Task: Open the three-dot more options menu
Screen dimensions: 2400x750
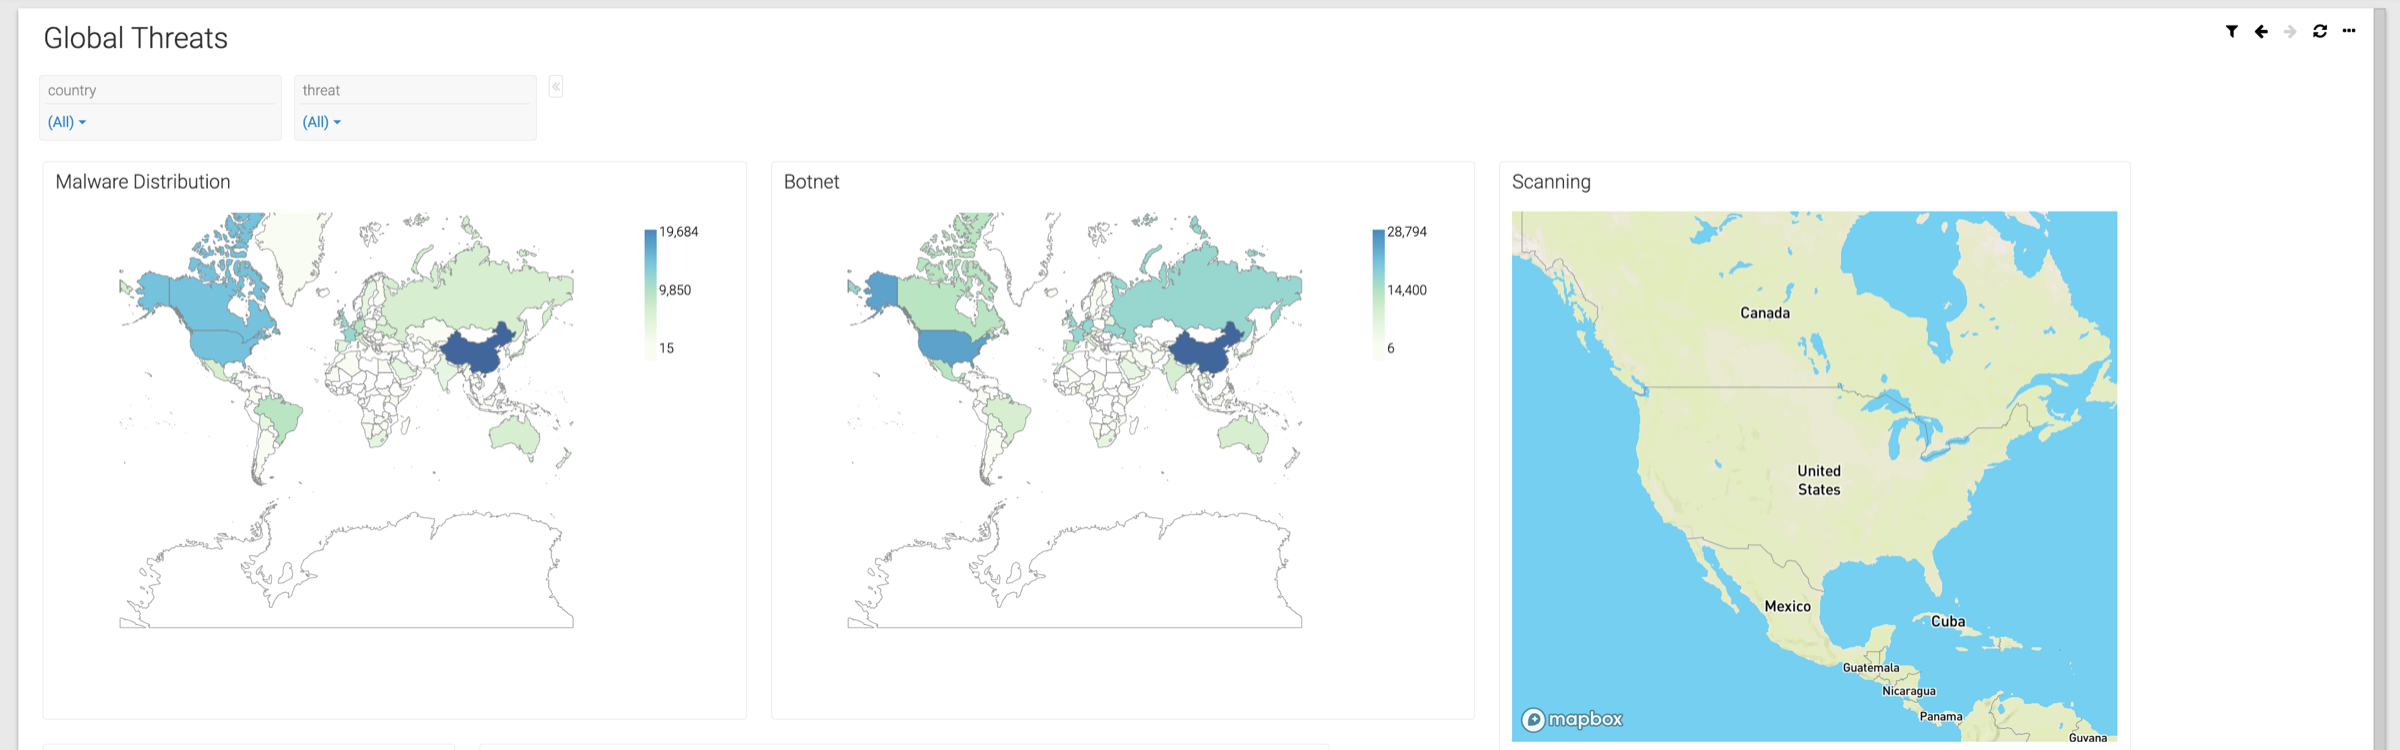Action: 2349,32
